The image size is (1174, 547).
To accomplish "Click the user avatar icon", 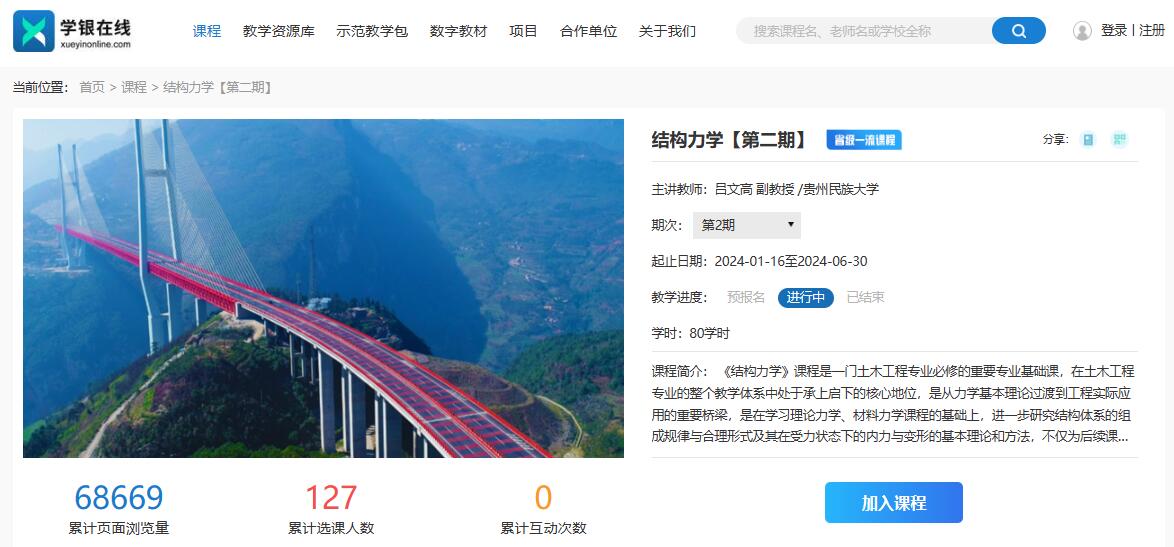I will [x=1082, y=31].
